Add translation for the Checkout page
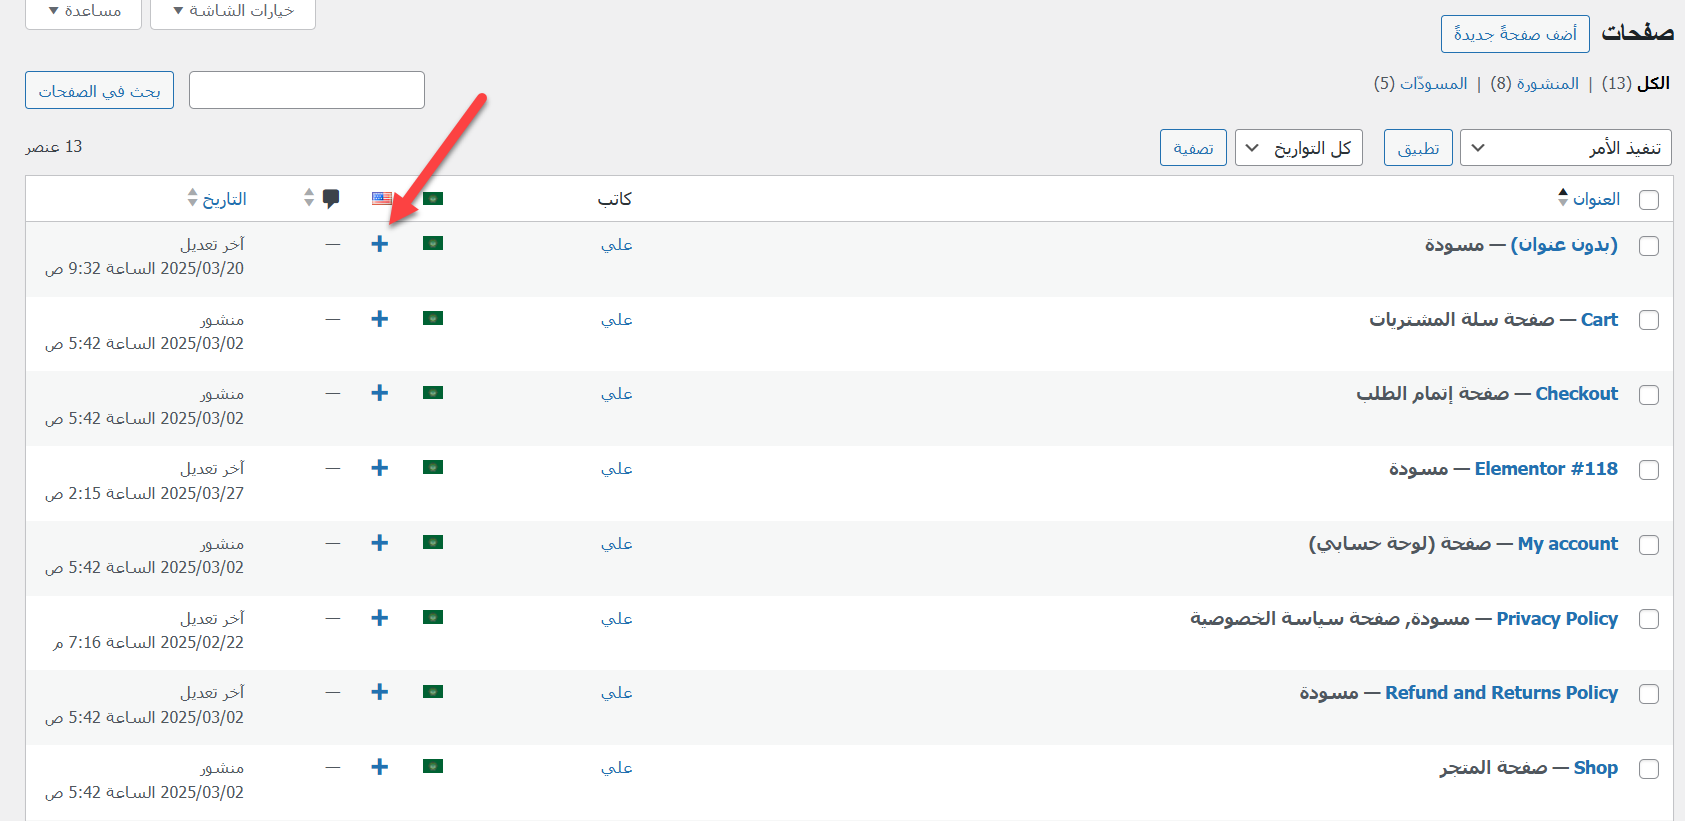This screenshot has height=821, width=1685. pyautogui.click(x=379, y=393)
